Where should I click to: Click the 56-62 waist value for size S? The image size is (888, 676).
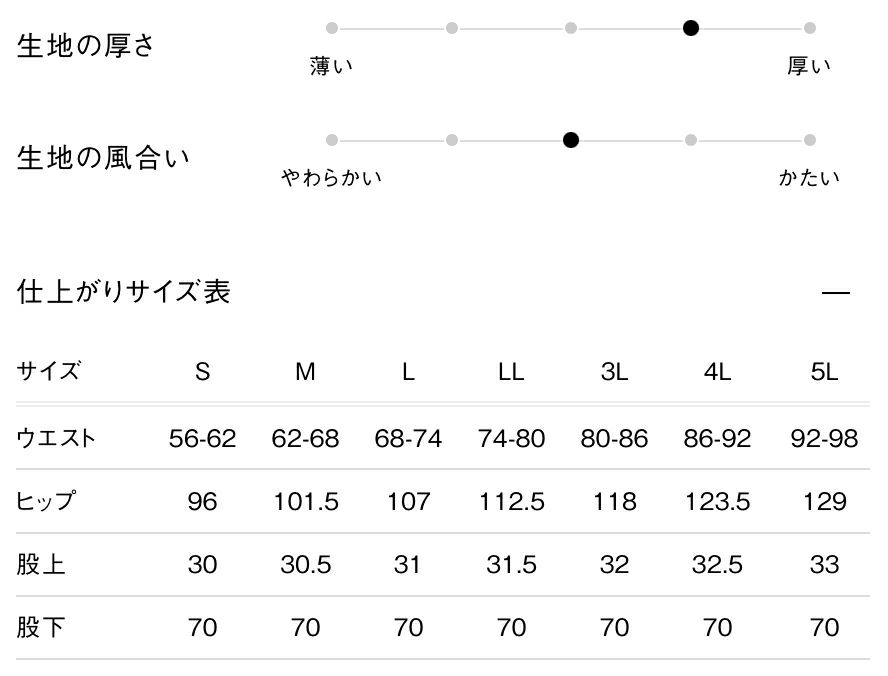tap(202, 438)
